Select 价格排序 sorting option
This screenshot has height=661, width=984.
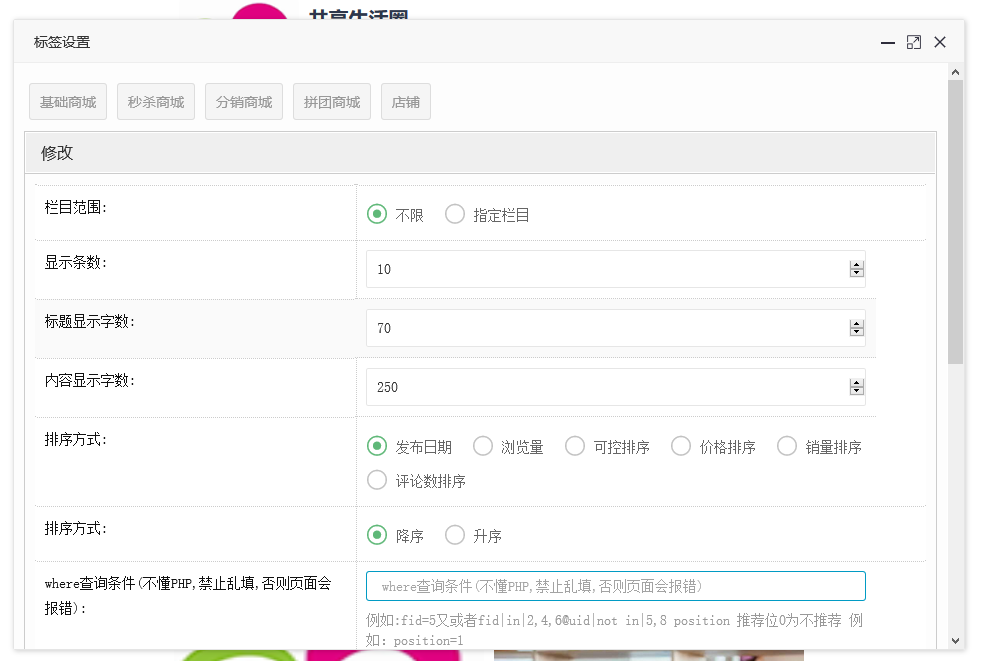point(681,446)
